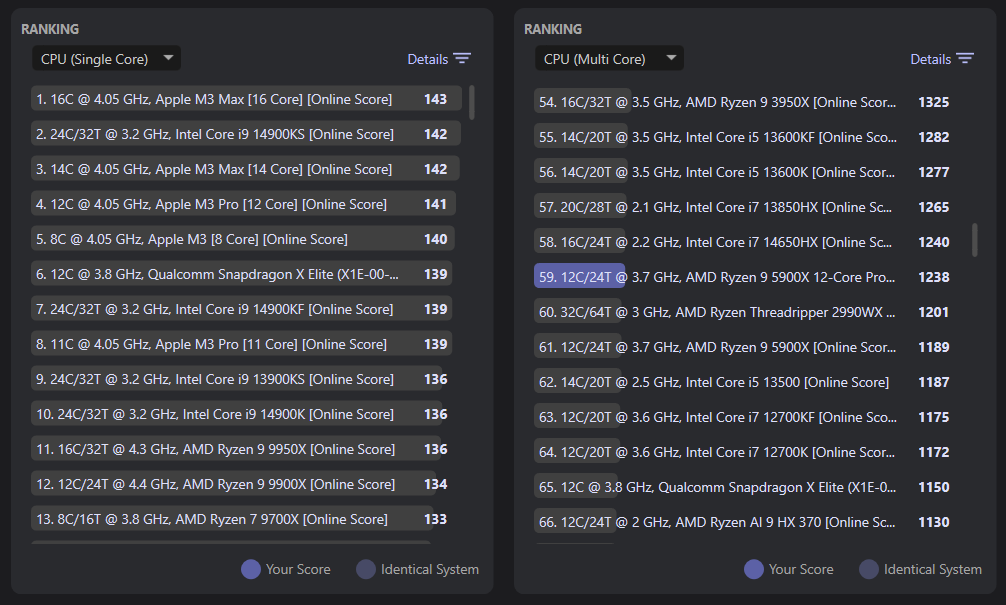Screen dimensions: 1006x605
Task: Click the 133 score of Ryzen 7 9700X
Action: click(435, 519)
